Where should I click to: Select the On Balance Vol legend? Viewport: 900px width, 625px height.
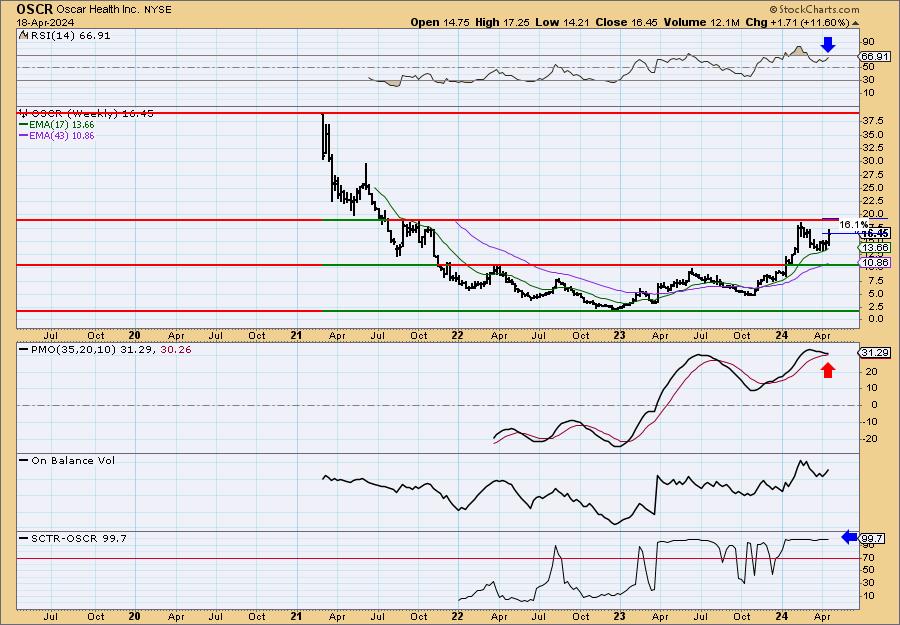coord(67,460)
